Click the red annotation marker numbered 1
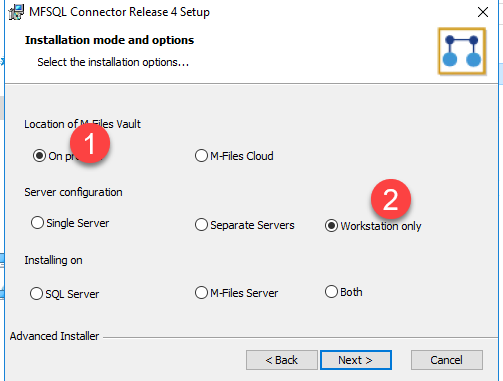This screenshot has width=503, height=381. (90, 143)
